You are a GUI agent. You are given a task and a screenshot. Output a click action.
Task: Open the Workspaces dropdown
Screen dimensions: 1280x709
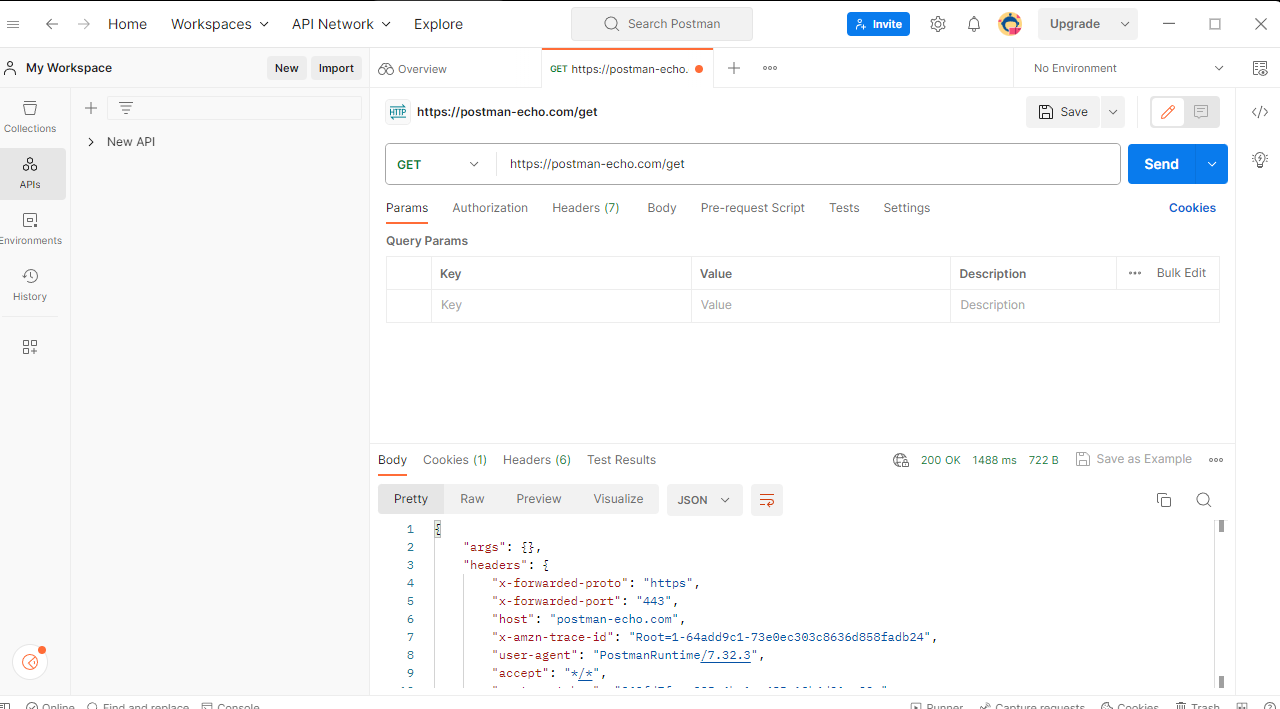tap(220, 24)
